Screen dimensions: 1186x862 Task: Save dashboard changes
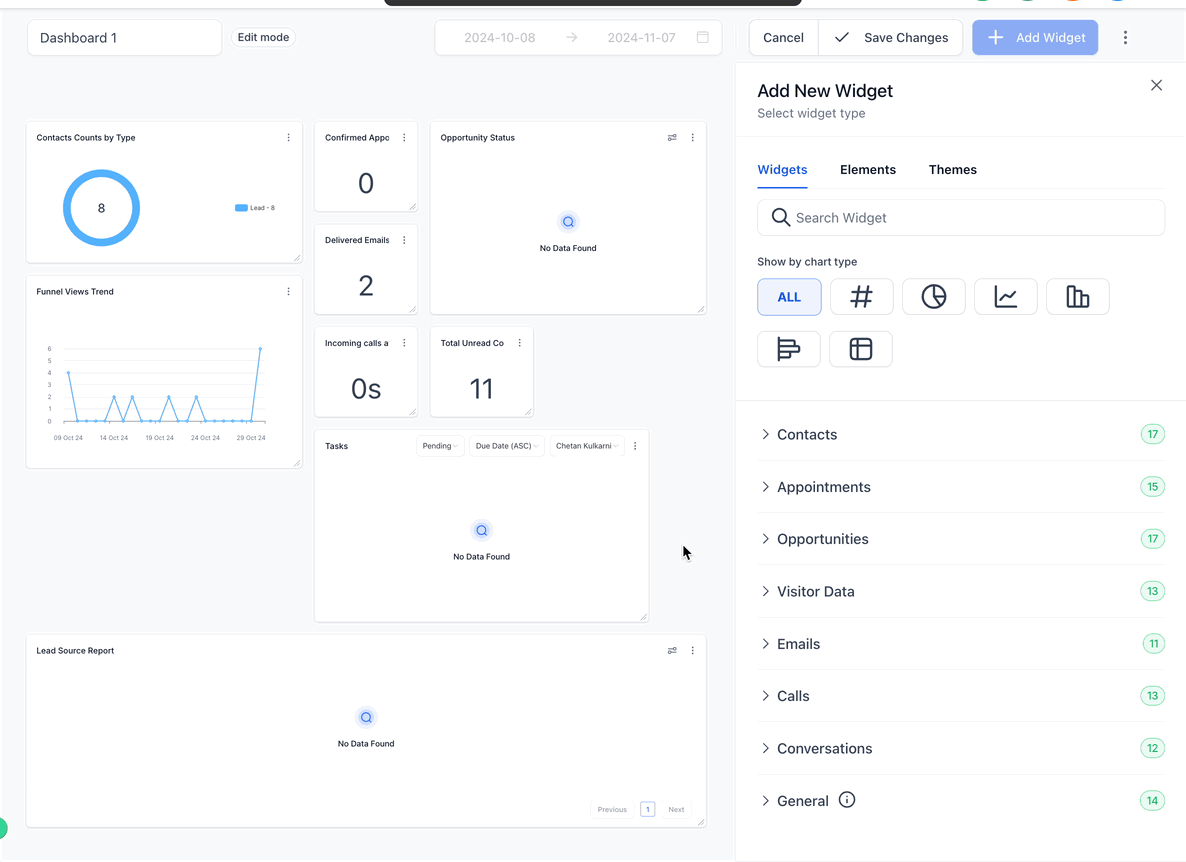890,37
